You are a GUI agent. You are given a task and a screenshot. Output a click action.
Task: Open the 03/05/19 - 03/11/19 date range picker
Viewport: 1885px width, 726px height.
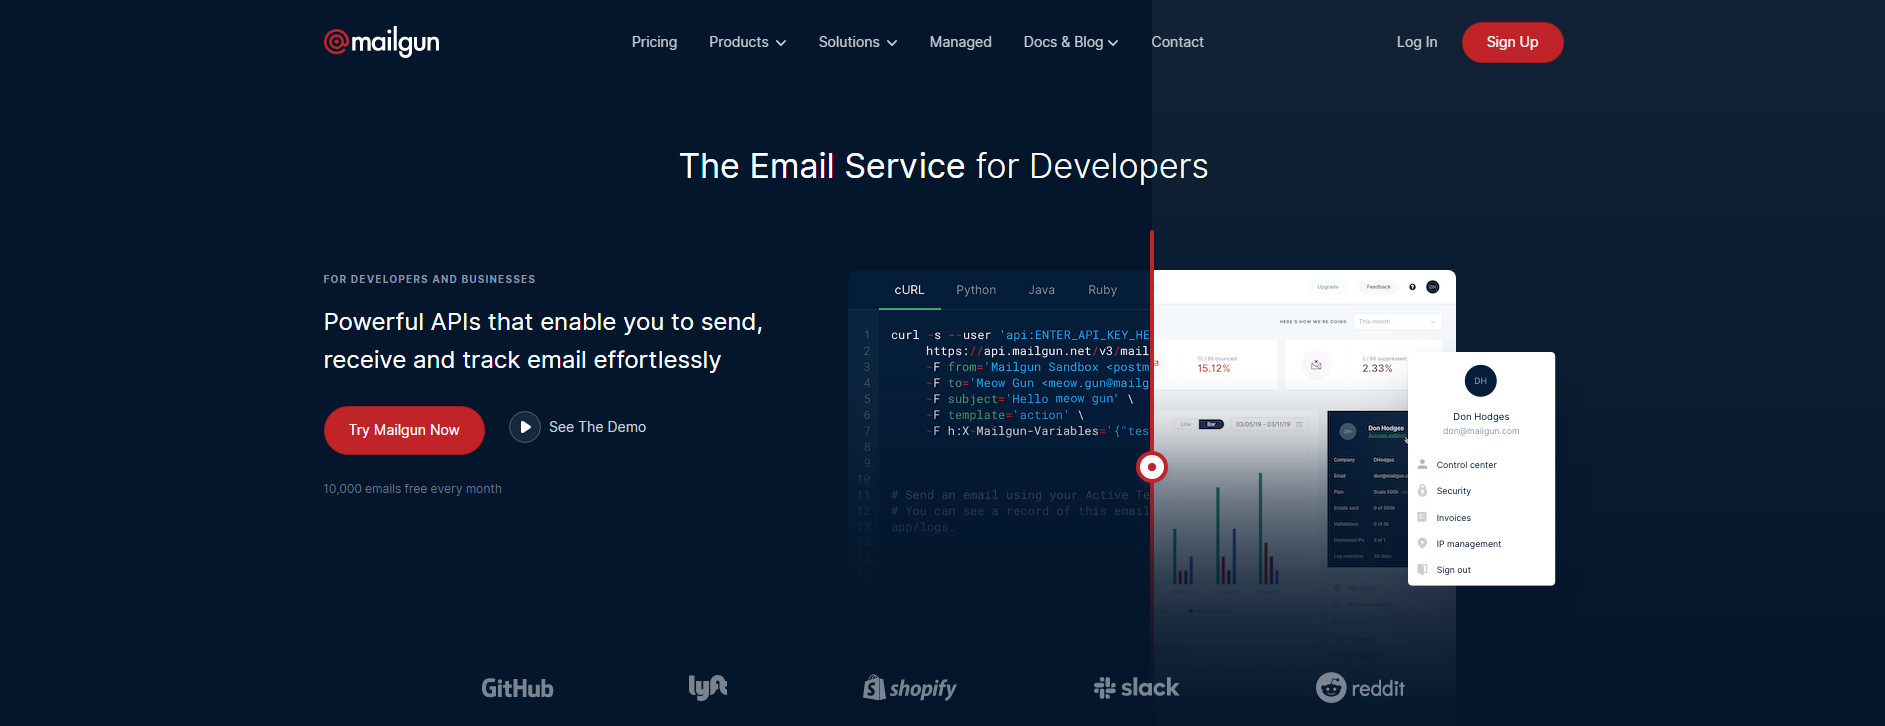pyautogui.click(x=1268, y=424)
